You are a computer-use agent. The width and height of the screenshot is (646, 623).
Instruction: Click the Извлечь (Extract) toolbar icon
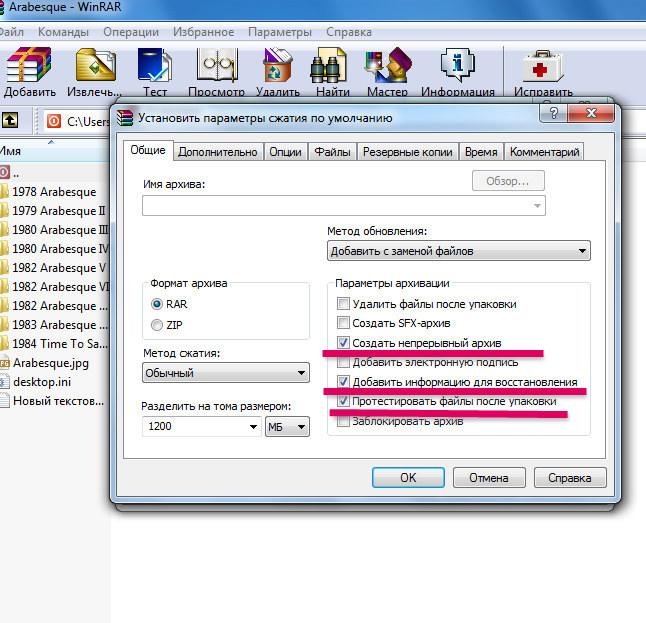(96, 65)
